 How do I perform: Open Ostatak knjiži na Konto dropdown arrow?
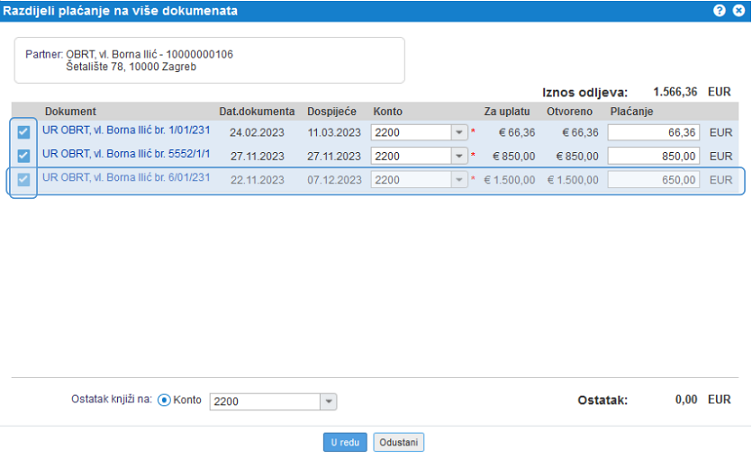329,401
